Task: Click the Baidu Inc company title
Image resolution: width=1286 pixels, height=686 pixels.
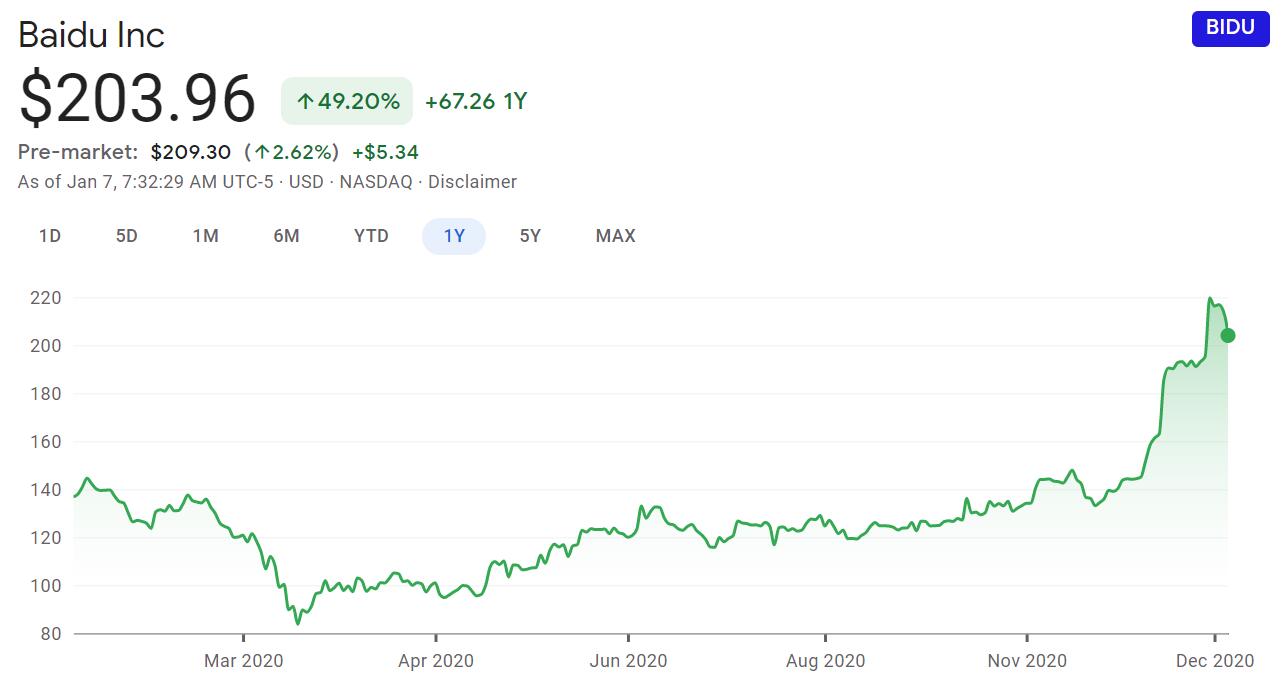Action: click(91, 35)
